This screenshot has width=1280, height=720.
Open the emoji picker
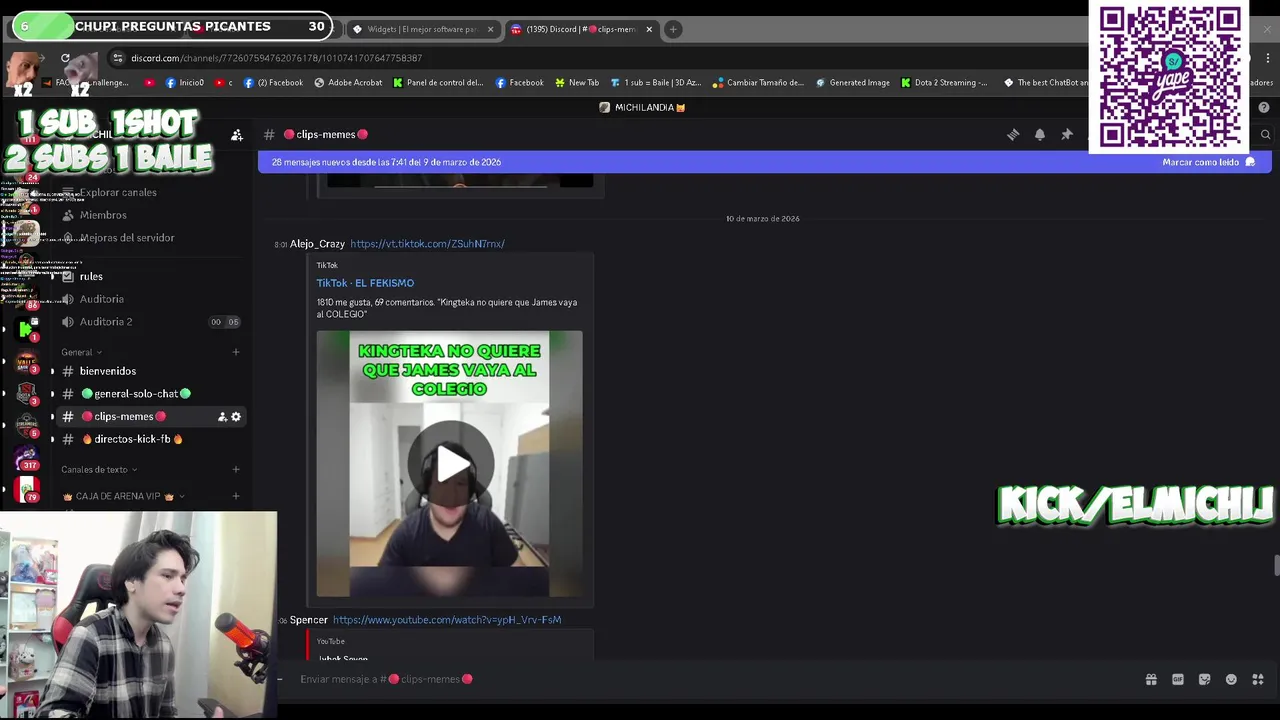[1231, 679]
